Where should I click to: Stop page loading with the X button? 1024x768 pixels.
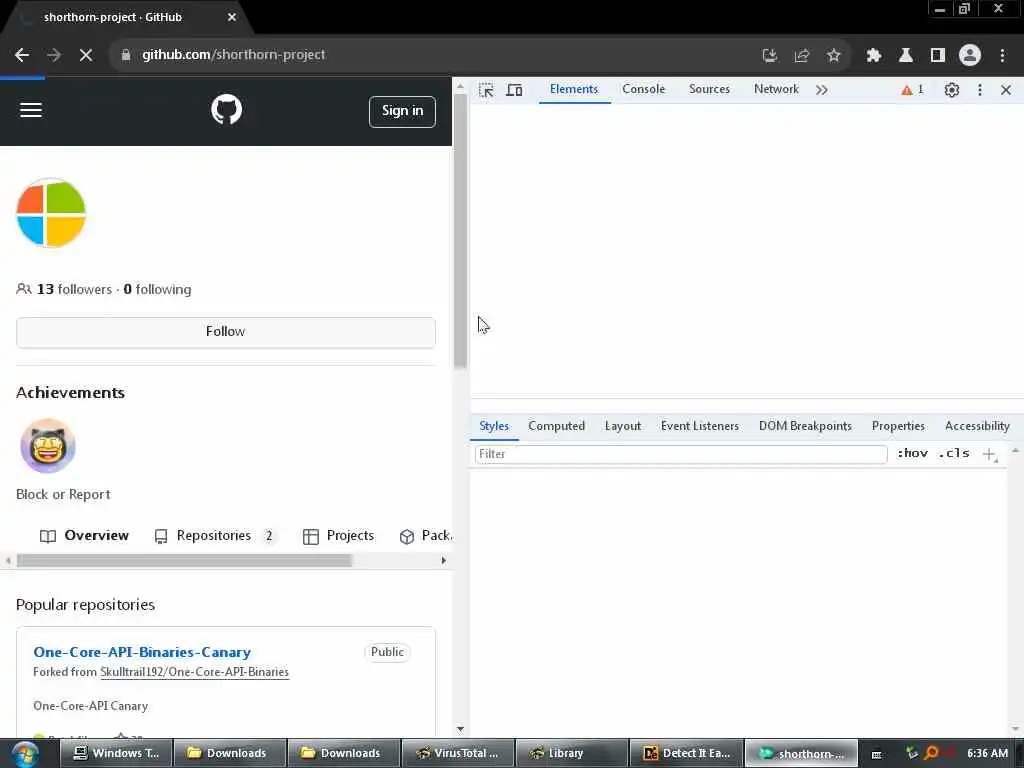[x=86, y=55]
